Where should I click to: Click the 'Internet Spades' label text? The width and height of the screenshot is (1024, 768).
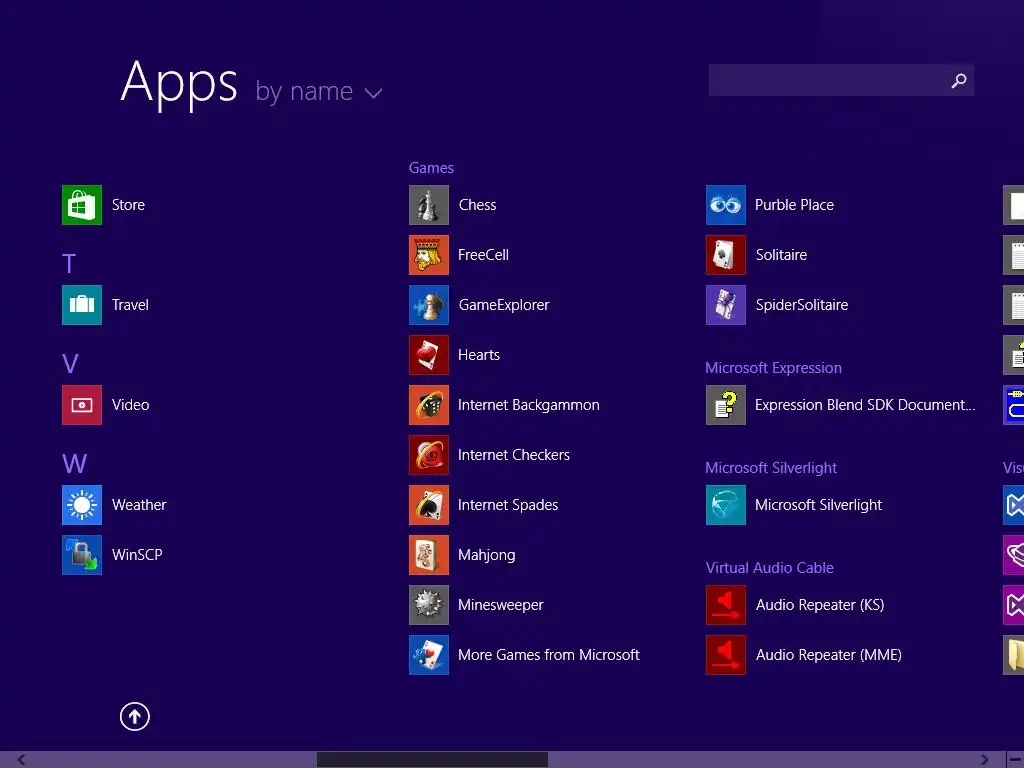point(508,505)
